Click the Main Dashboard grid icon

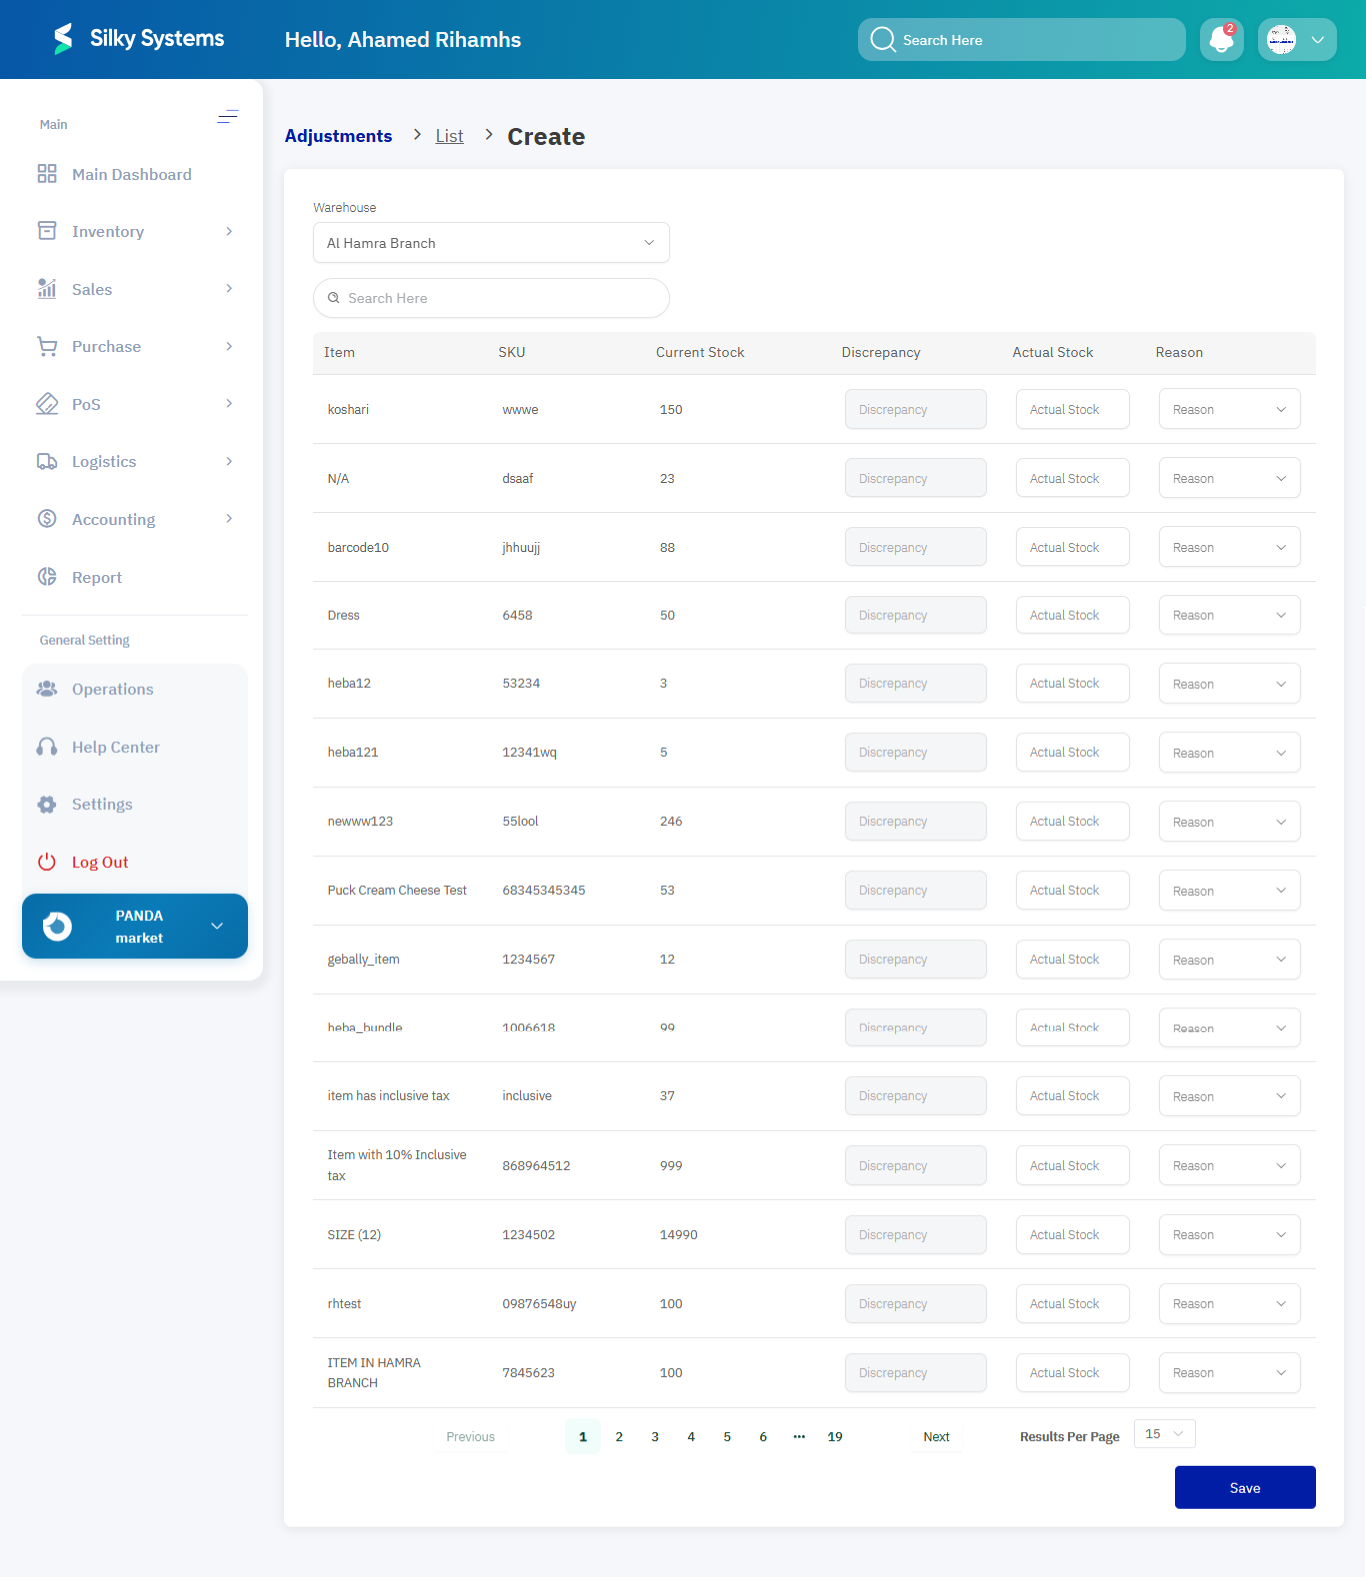pyautogui.click(x=47, y=174)
